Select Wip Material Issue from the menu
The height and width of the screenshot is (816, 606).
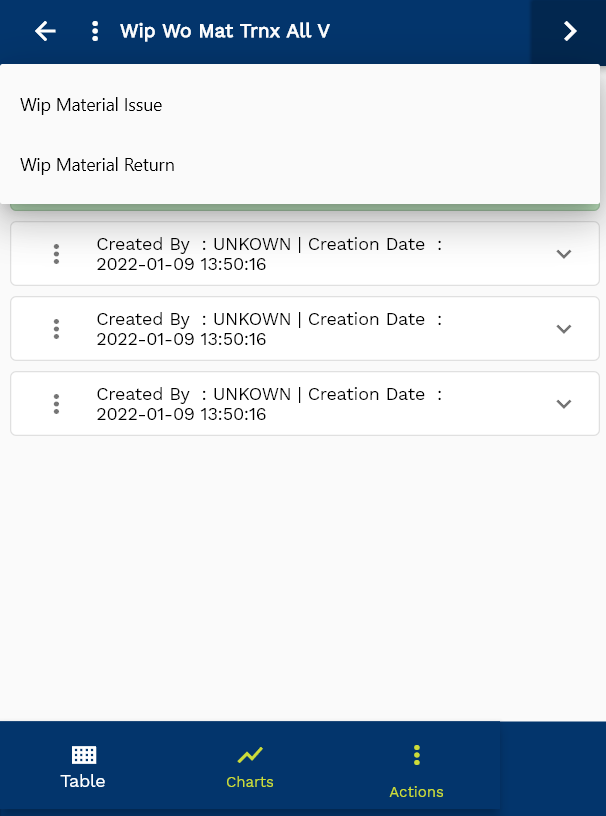pos(91,105)
